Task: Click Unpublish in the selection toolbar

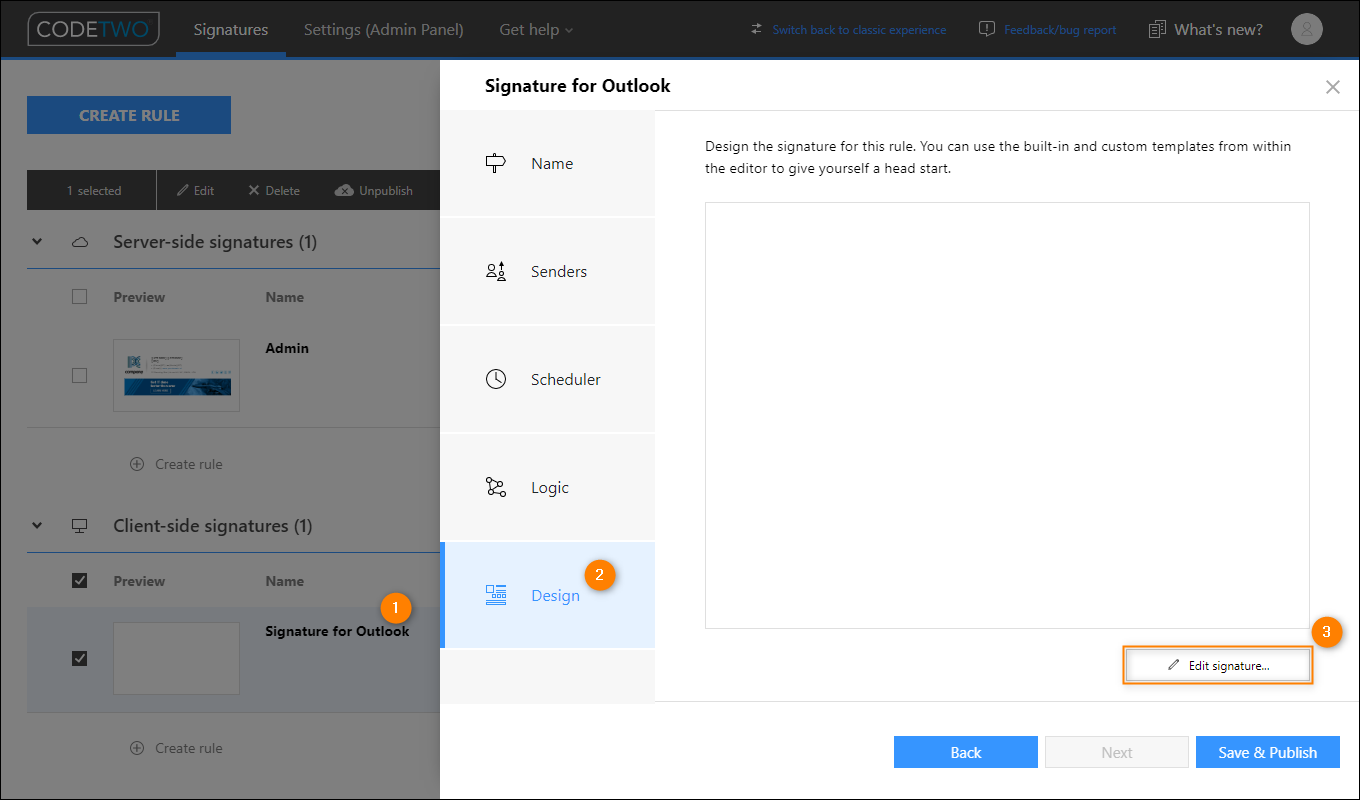Action: pyautogui.click(x=374, y=190)
